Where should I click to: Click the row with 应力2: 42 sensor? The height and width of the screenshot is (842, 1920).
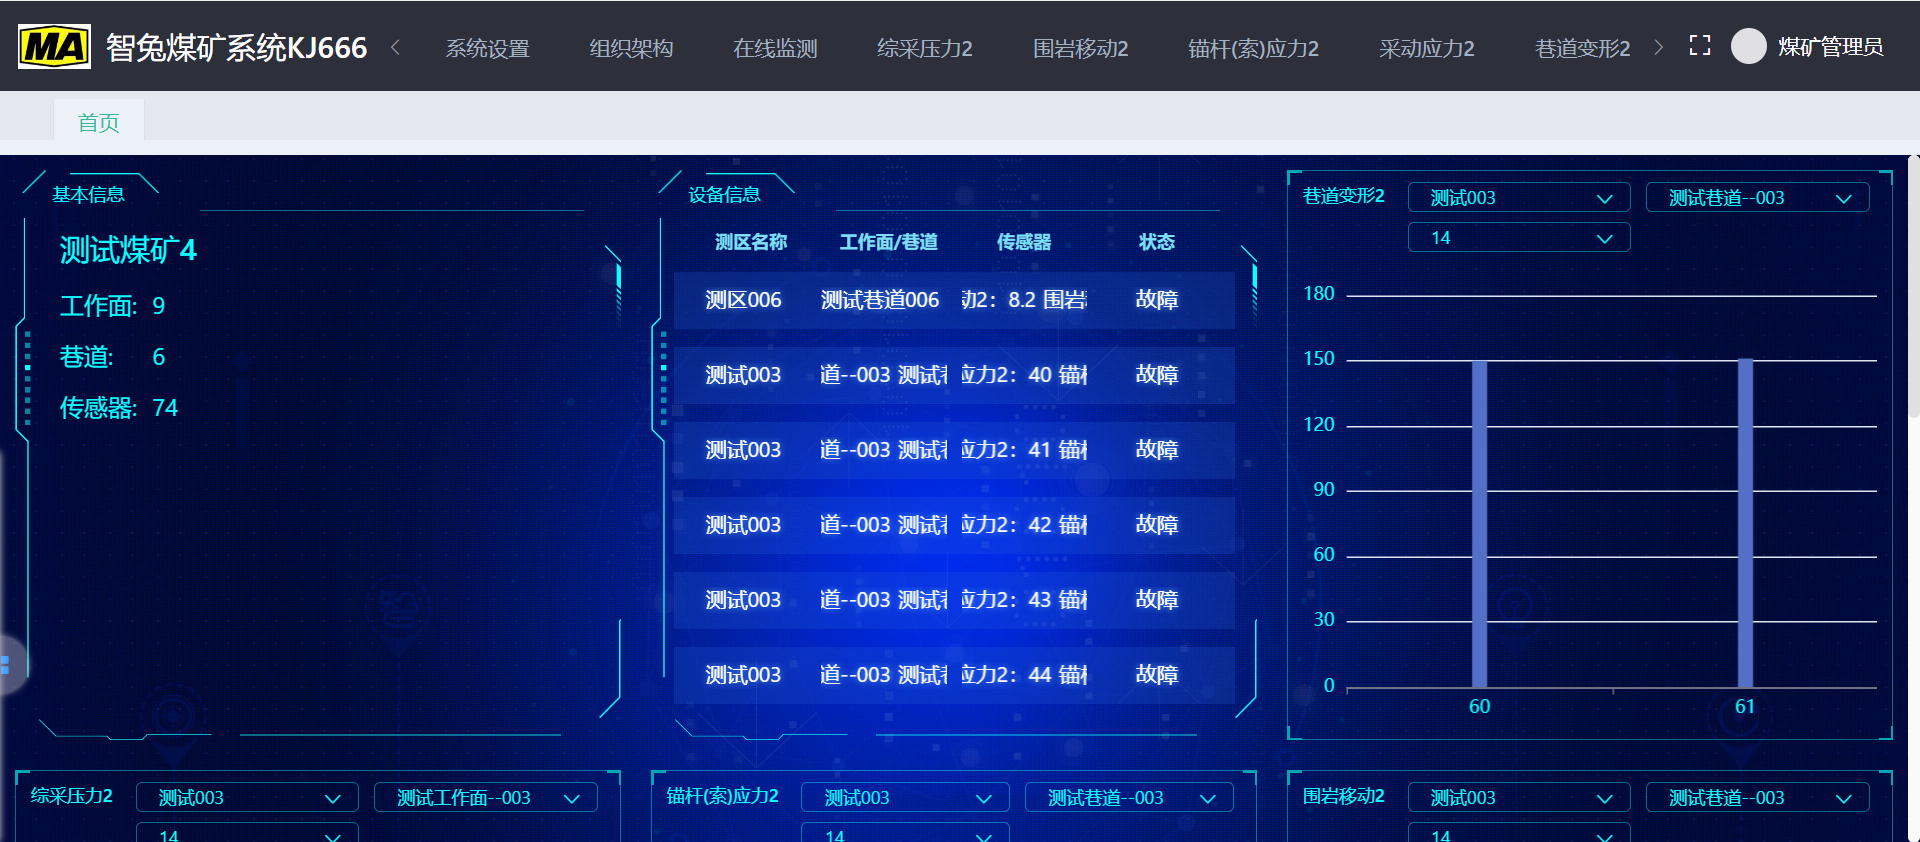pos(954,525)
